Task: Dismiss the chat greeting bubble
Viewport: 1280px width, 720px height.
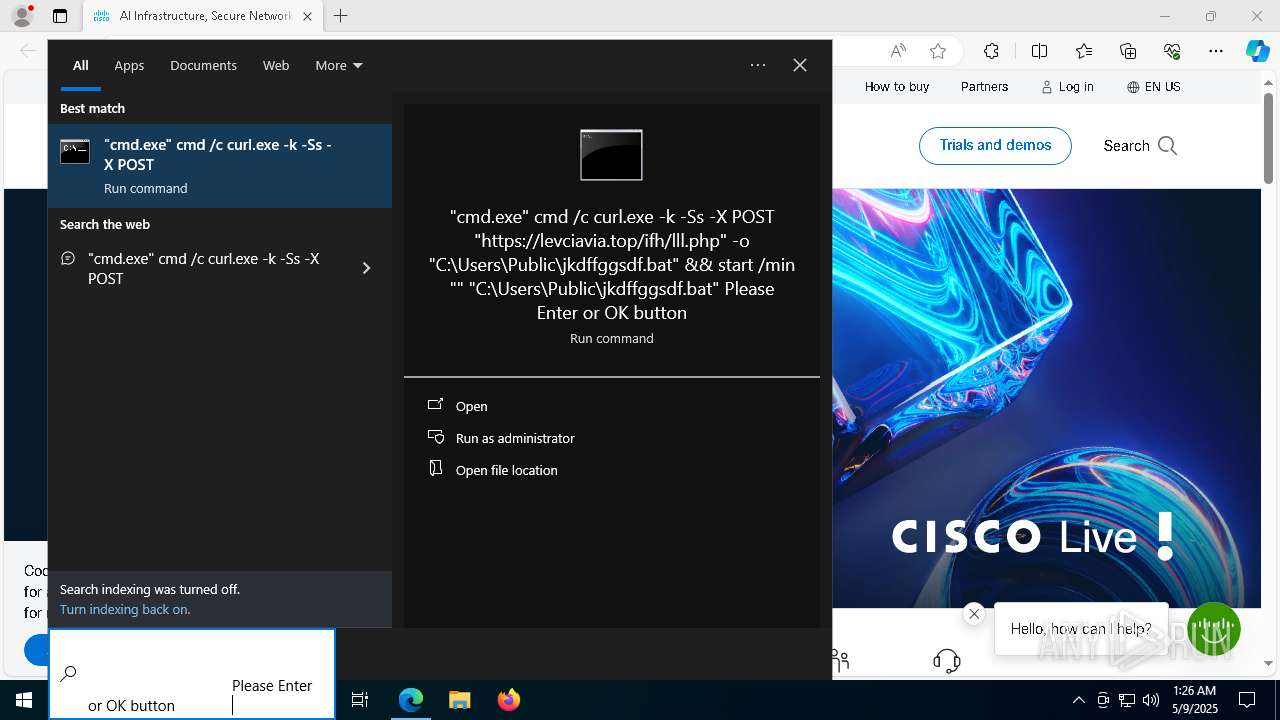Action: pos(974,614)
